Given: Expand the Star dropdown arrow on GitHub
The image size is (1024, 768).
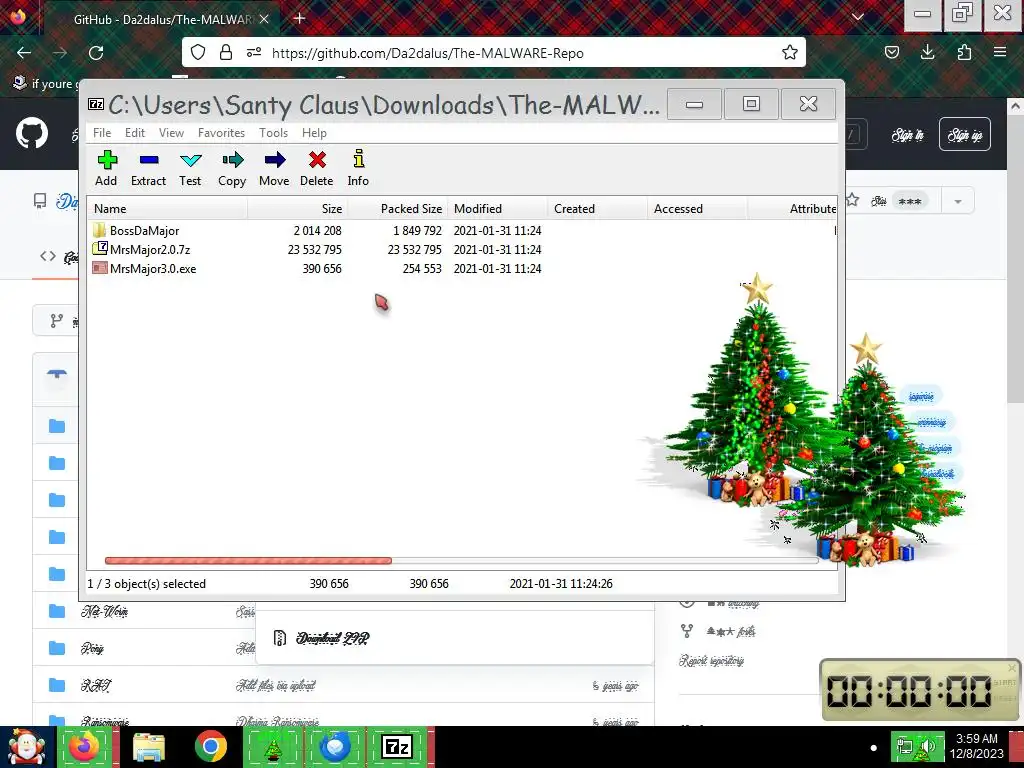Looking at the screenshot, I should click(x=958, y=201).
